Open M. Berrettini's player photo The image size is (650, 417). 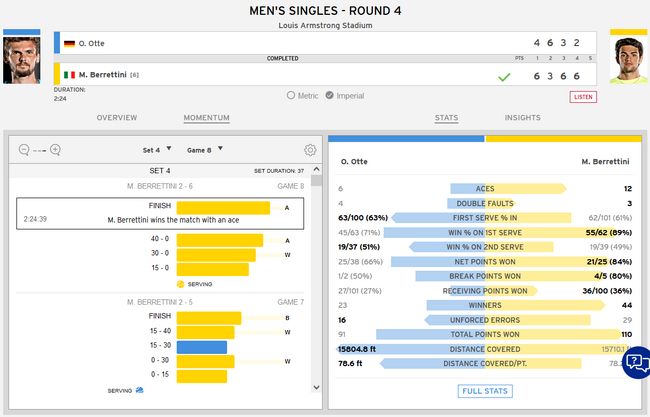click(624, 56)
